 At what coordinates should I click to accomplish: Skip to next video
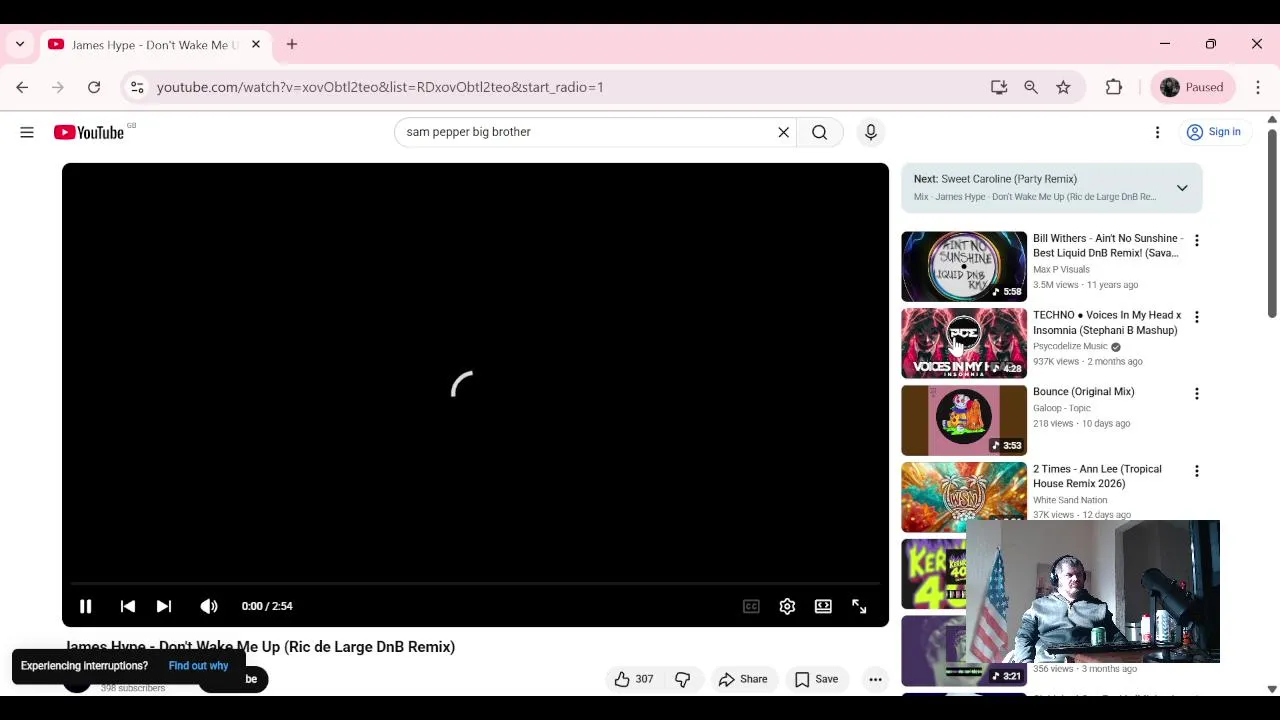click(x=164, y=606)
